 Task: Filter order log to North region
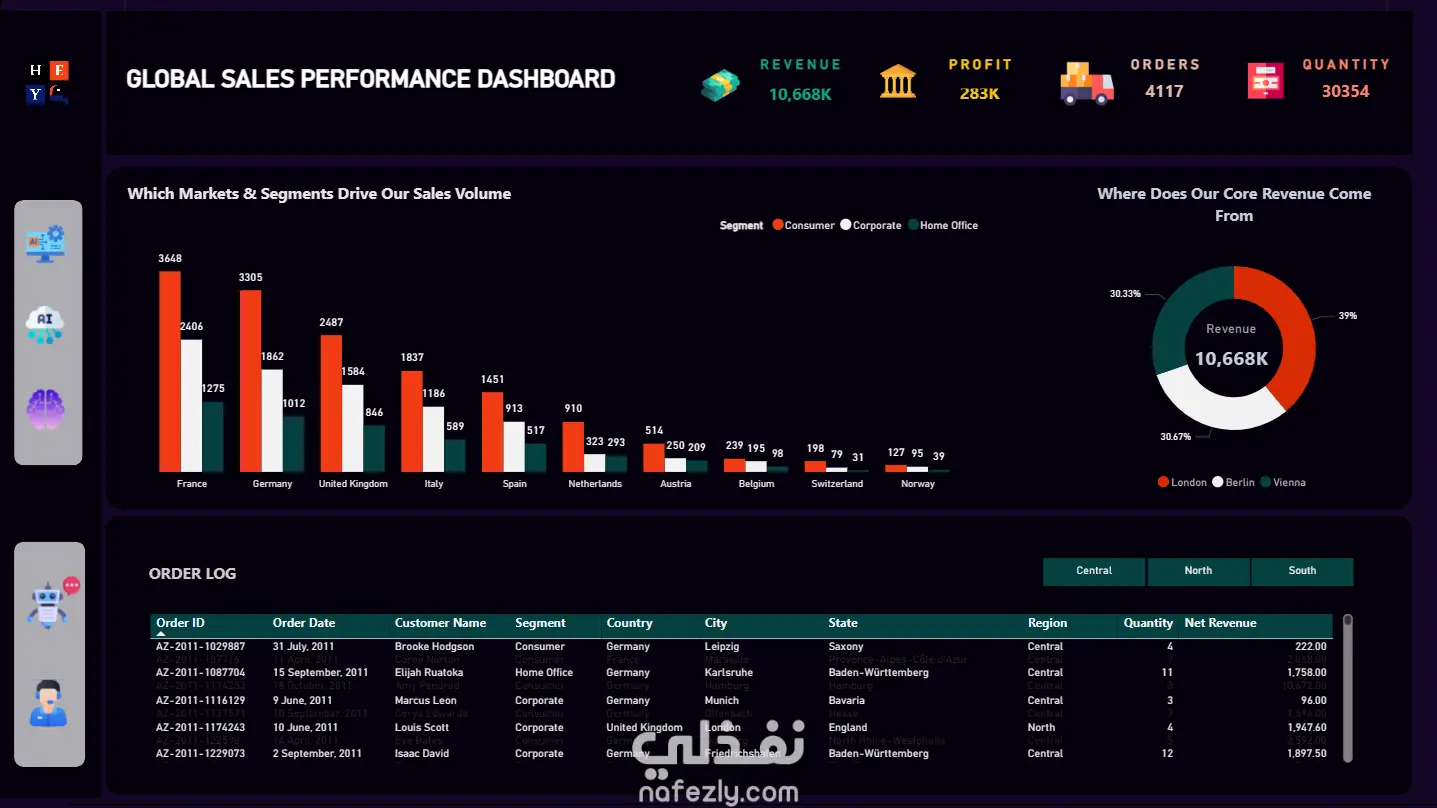1198,571
